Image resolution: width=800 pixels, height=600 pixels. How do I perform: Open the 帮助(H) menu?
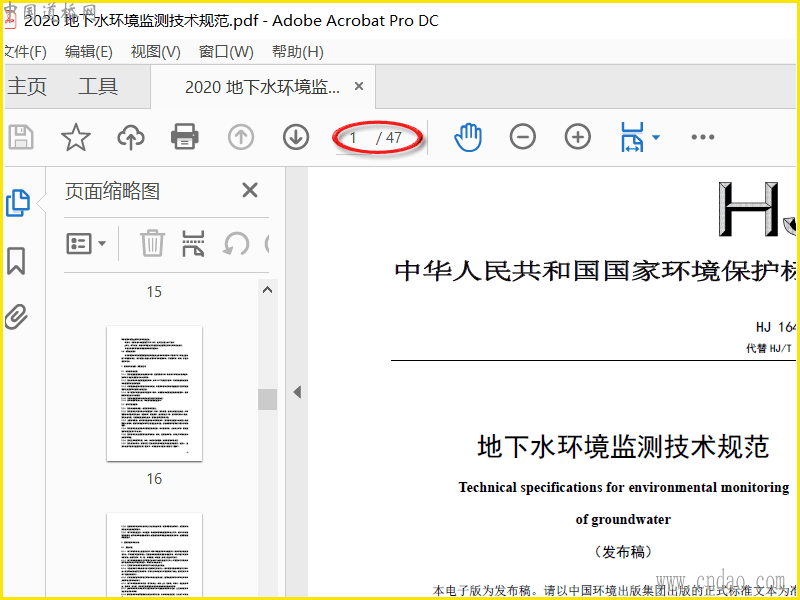pos(298,52)
